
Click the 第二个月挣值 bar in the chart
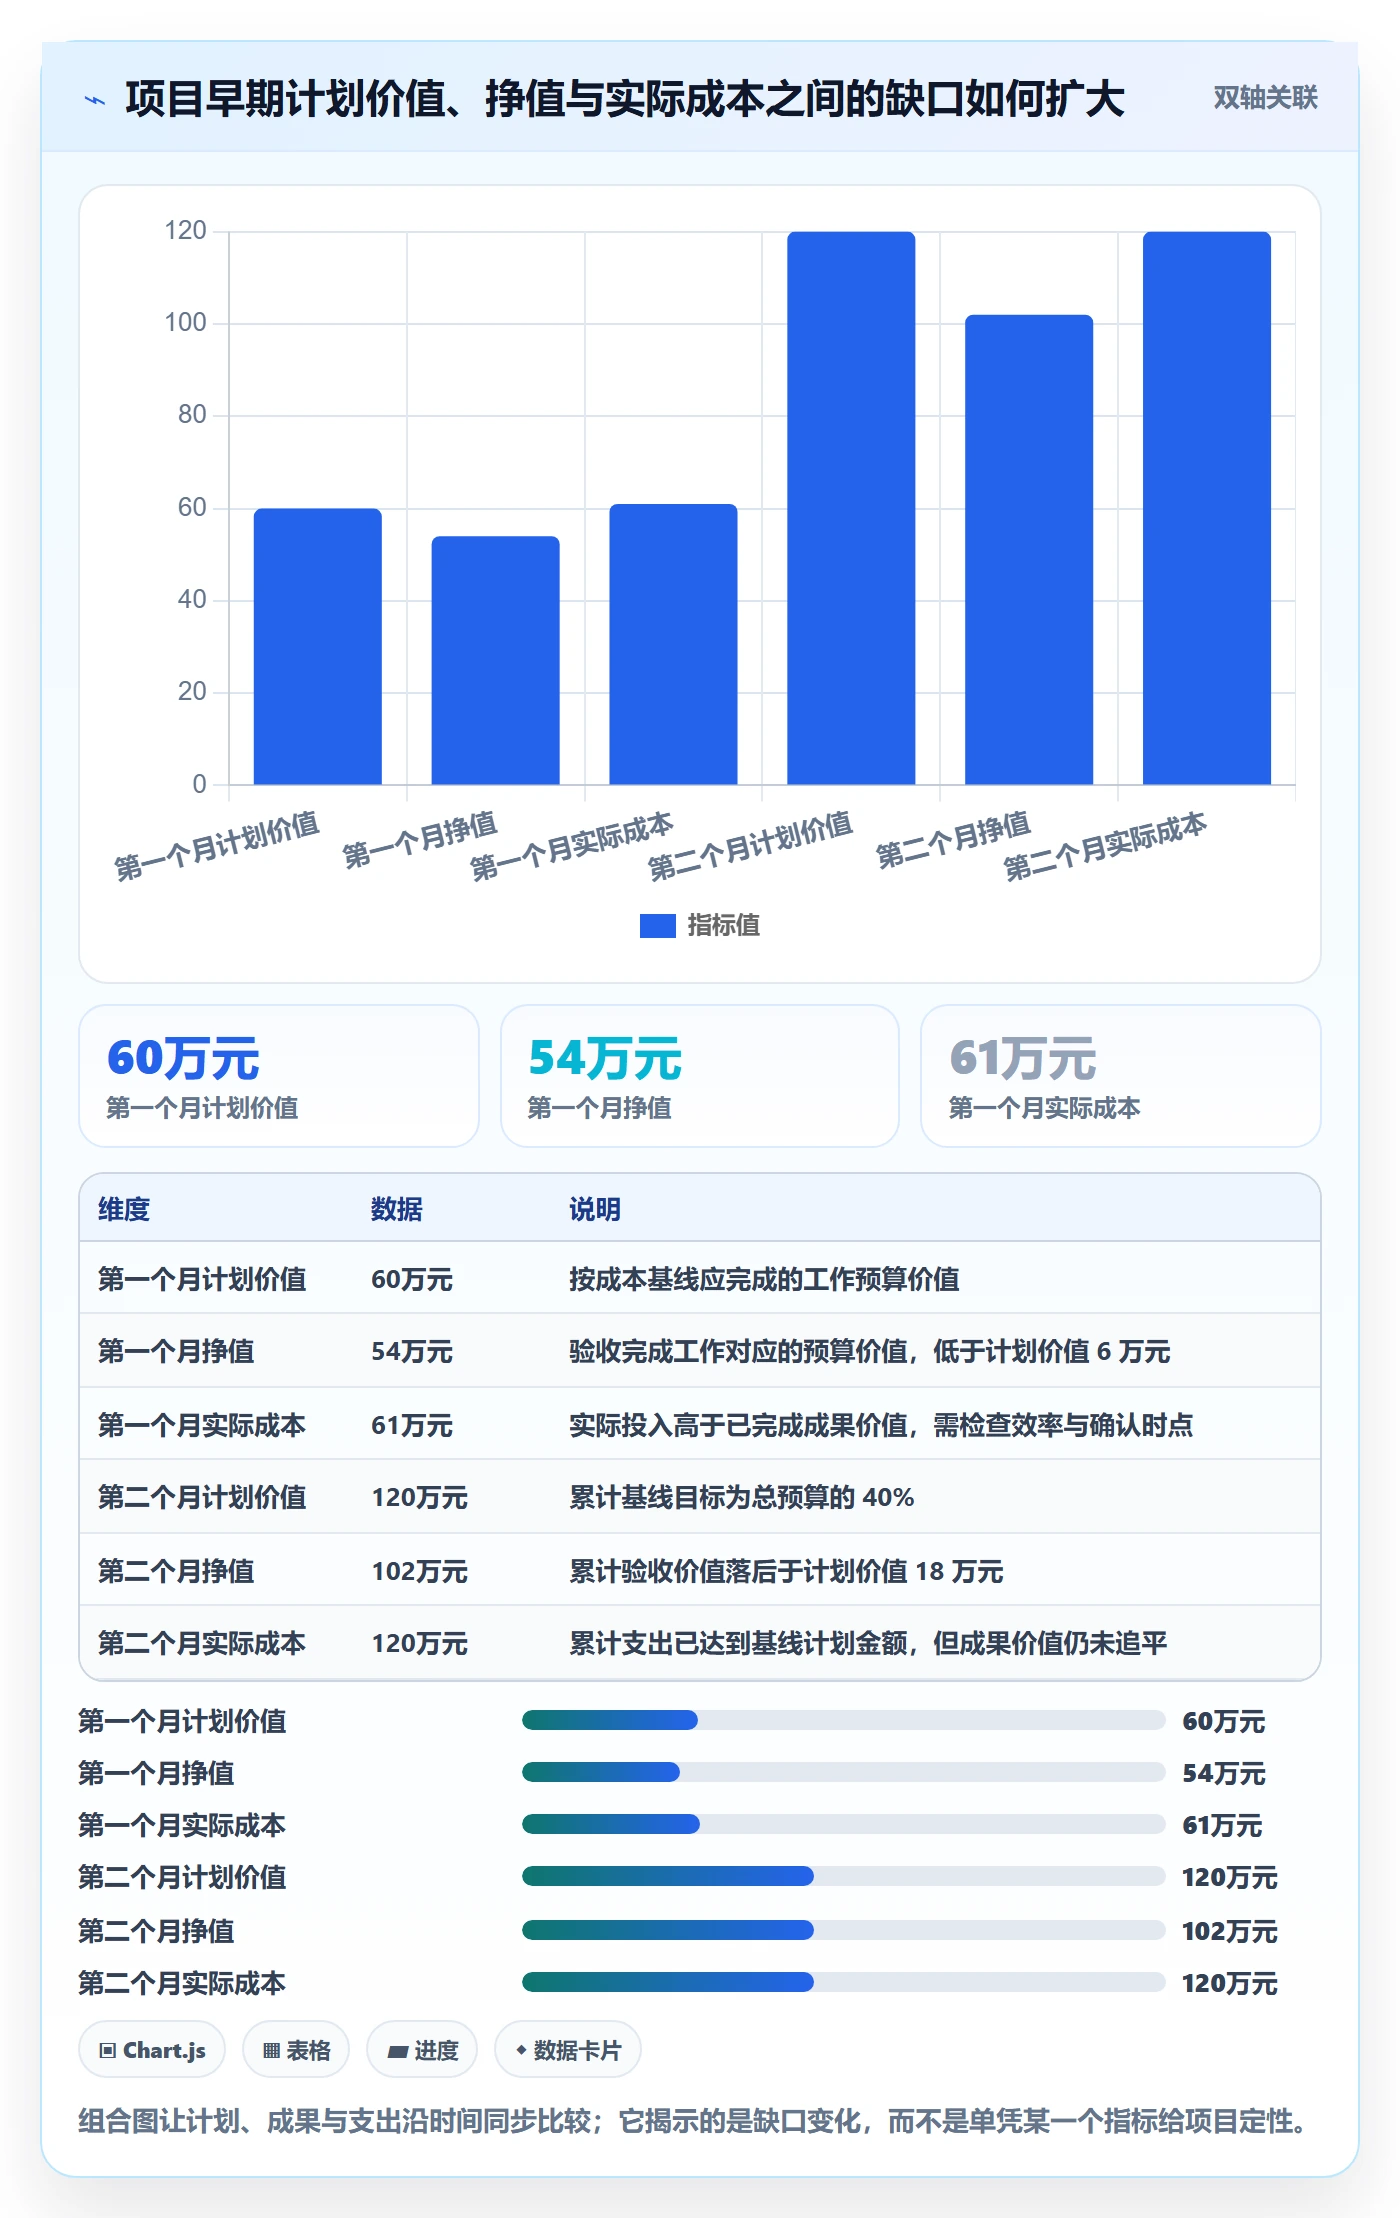[x=1029, y=550]
